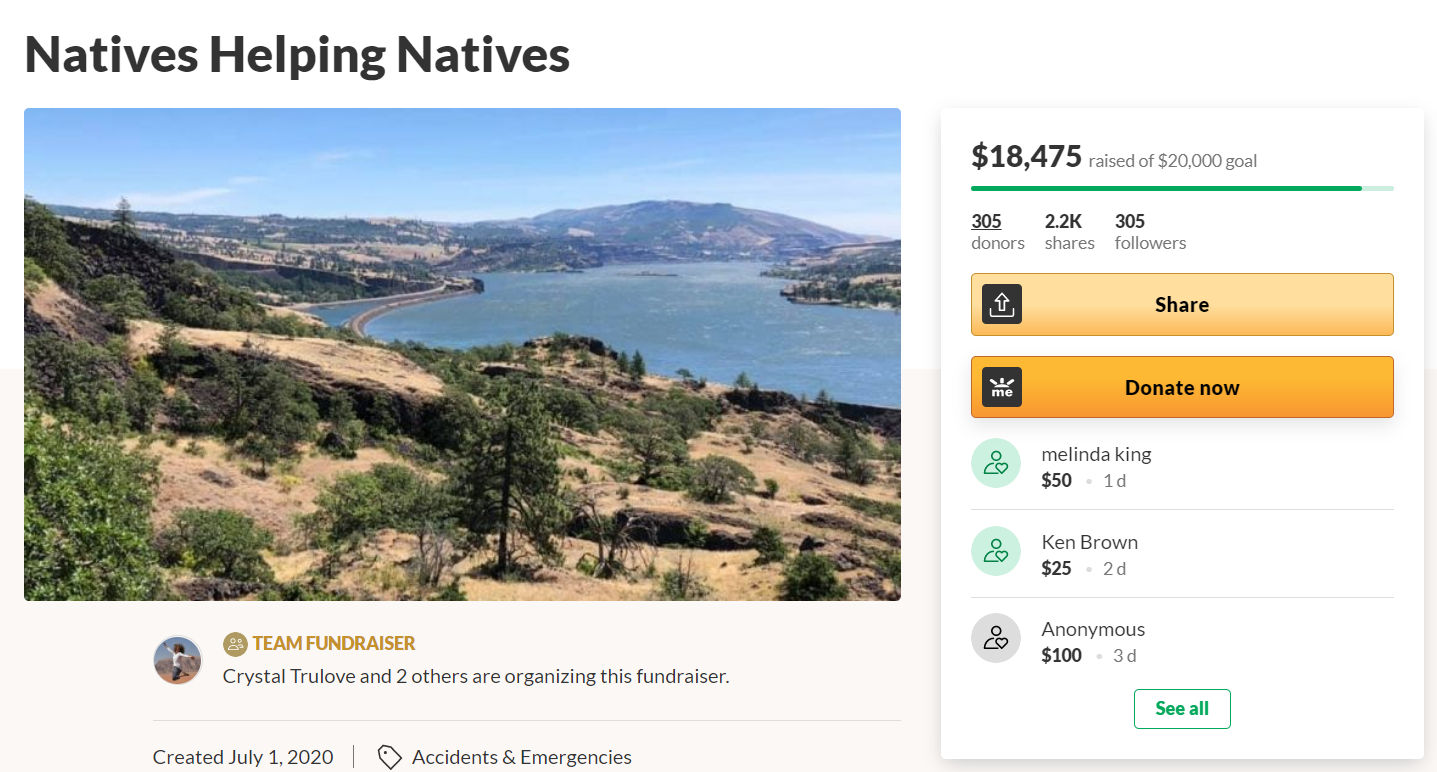Viewport: 1437px width, 772px height.
Task: Open the Accidents & Emergencies category
Action: tap(521, 757)
